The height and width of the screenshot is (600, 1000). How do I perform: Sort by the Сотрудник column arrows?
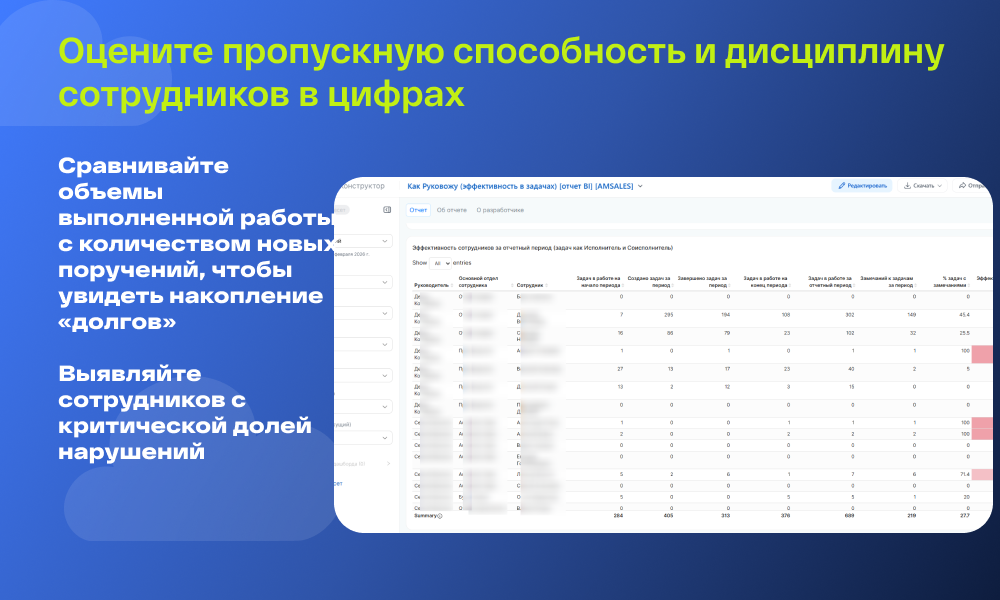pos(547,285)
